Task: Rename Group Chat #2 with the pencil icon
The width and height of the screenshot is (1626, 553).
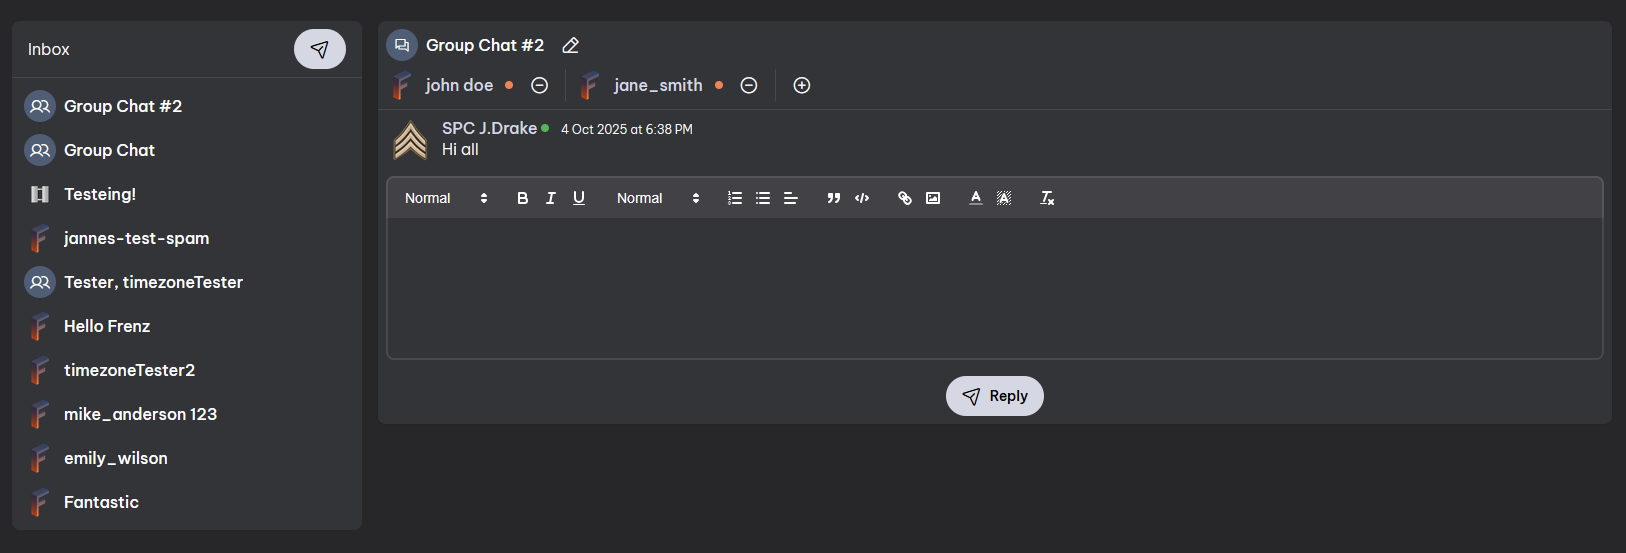Action: (570, 46)
